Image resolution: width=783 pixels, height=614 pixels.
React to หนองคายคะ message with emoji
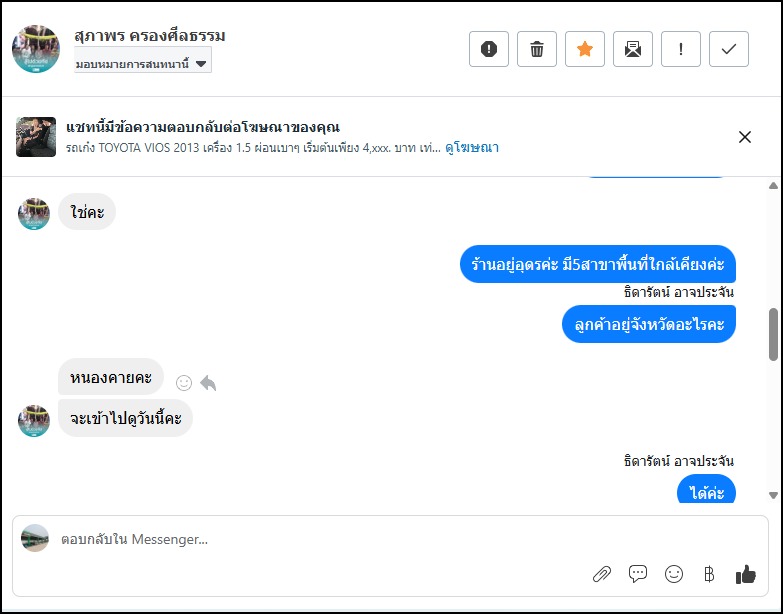[183, 383]
